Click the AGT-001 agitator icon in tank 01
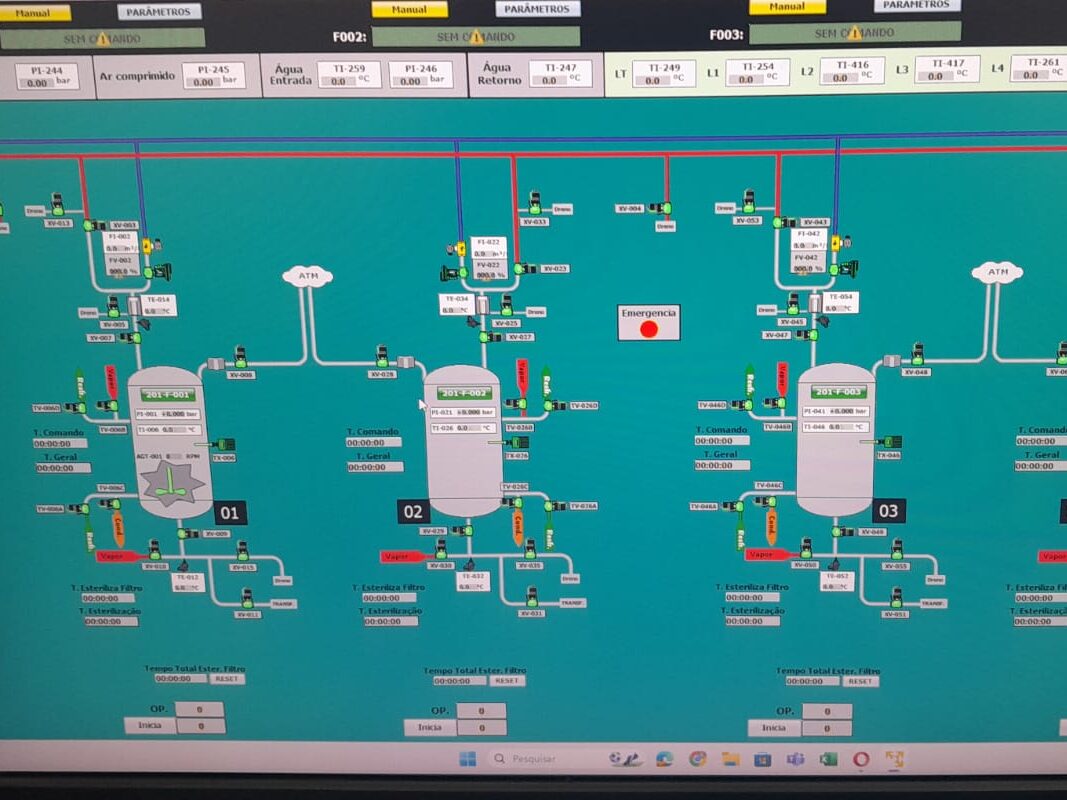This screenshot has height=800, width=1067. click(x=171, y=483)
